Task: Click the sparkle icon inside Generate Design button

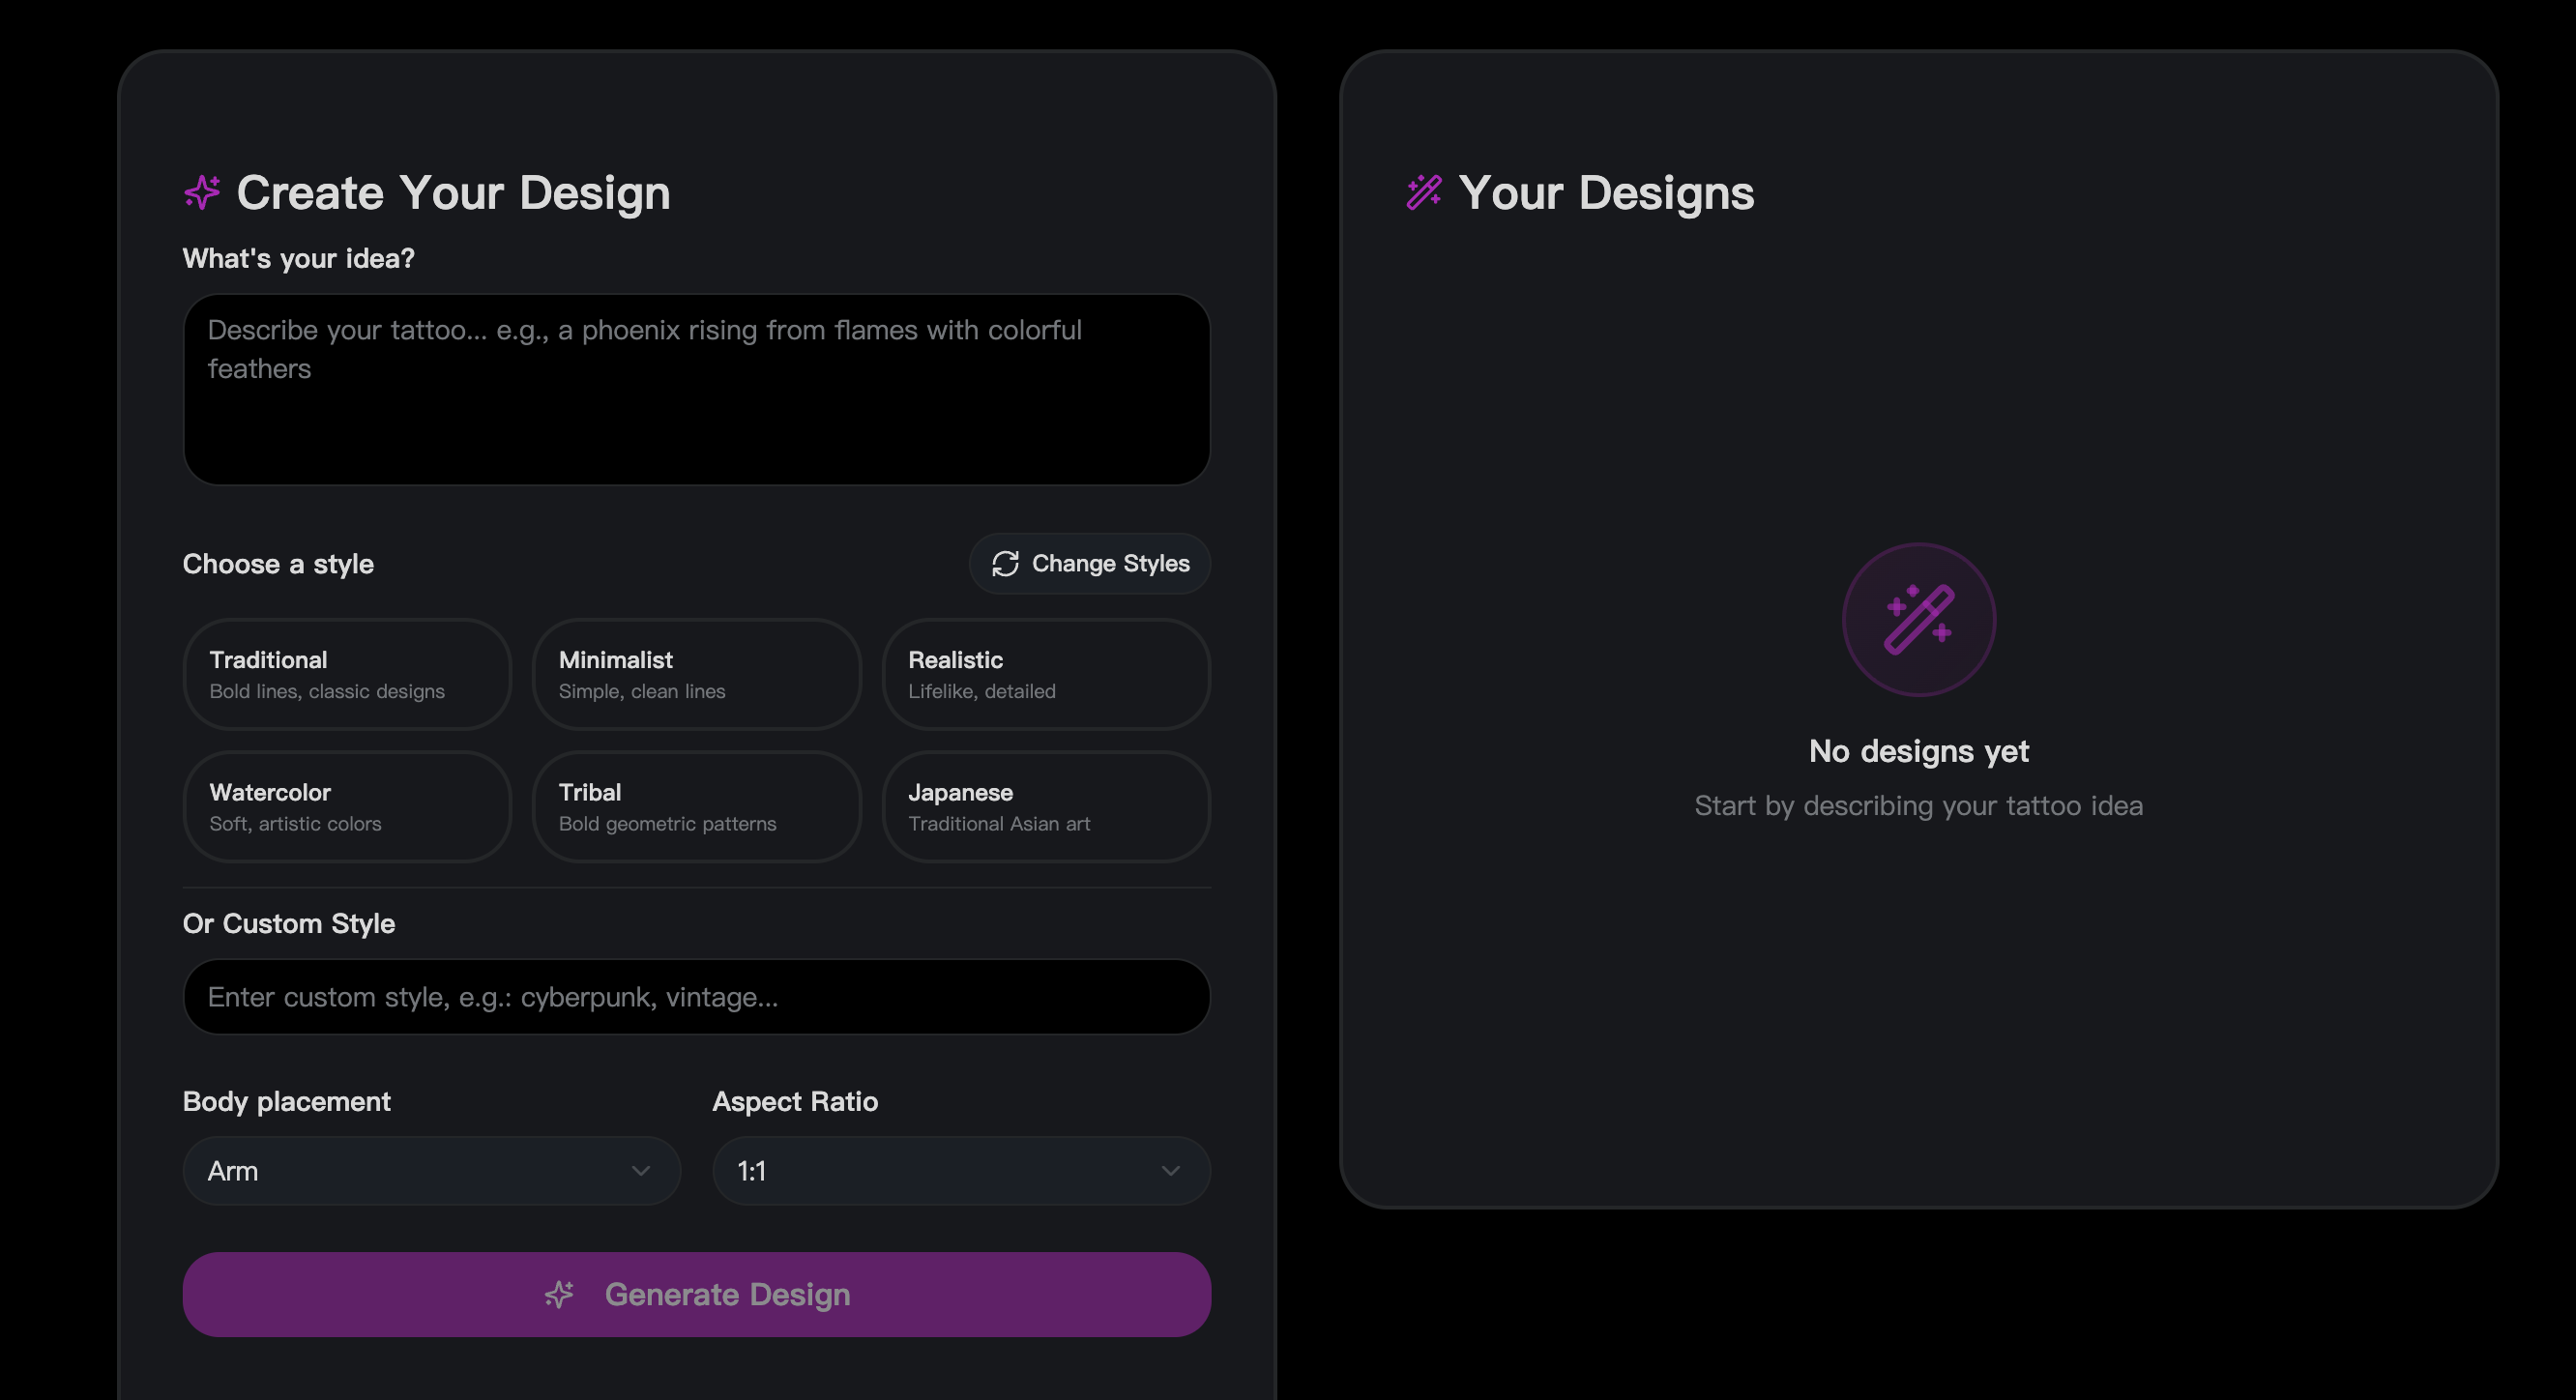Action: pyautogui.click(x=558, y=1293)
